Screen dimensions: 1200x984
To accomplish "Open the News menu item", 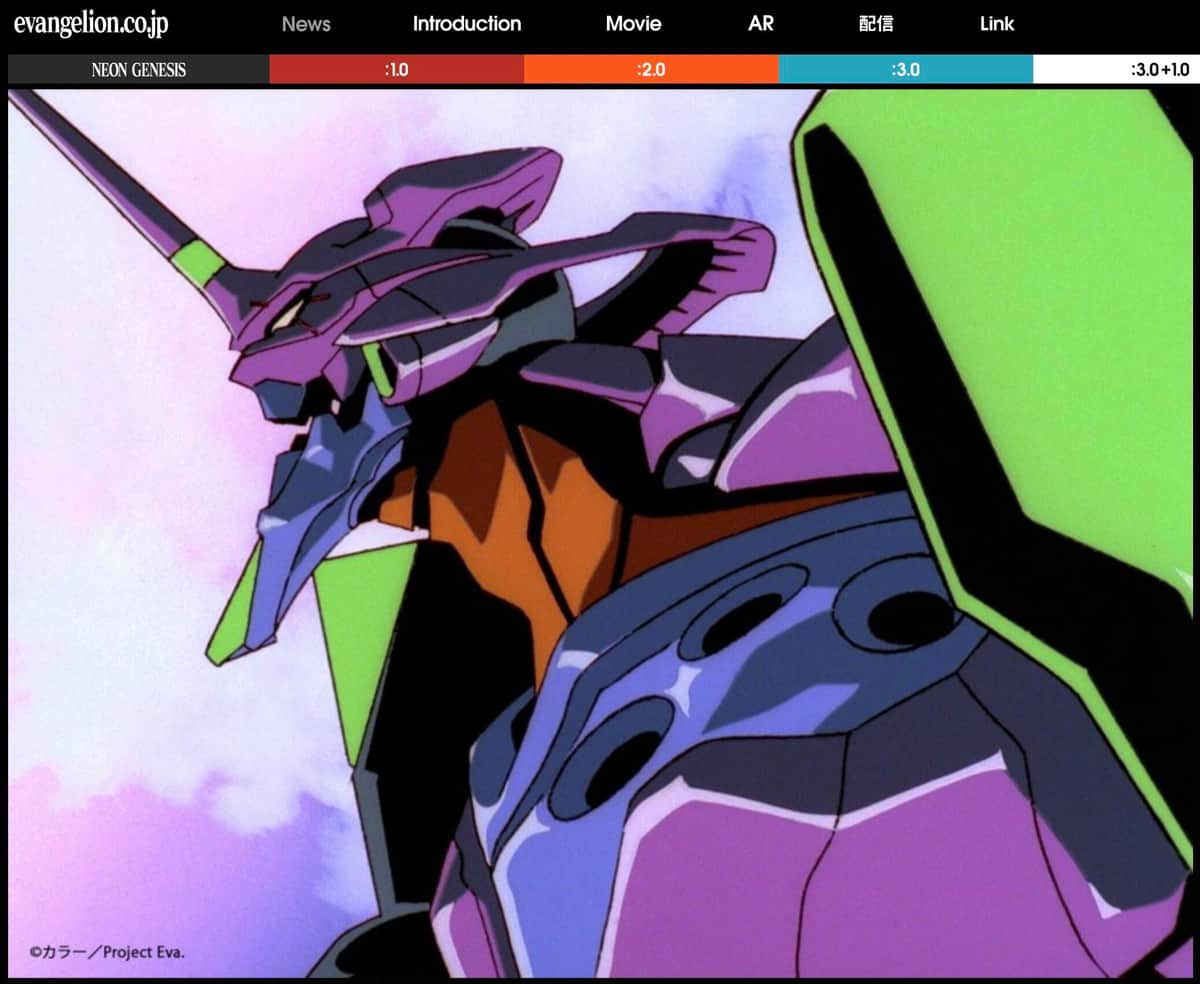I will (306, 24).
